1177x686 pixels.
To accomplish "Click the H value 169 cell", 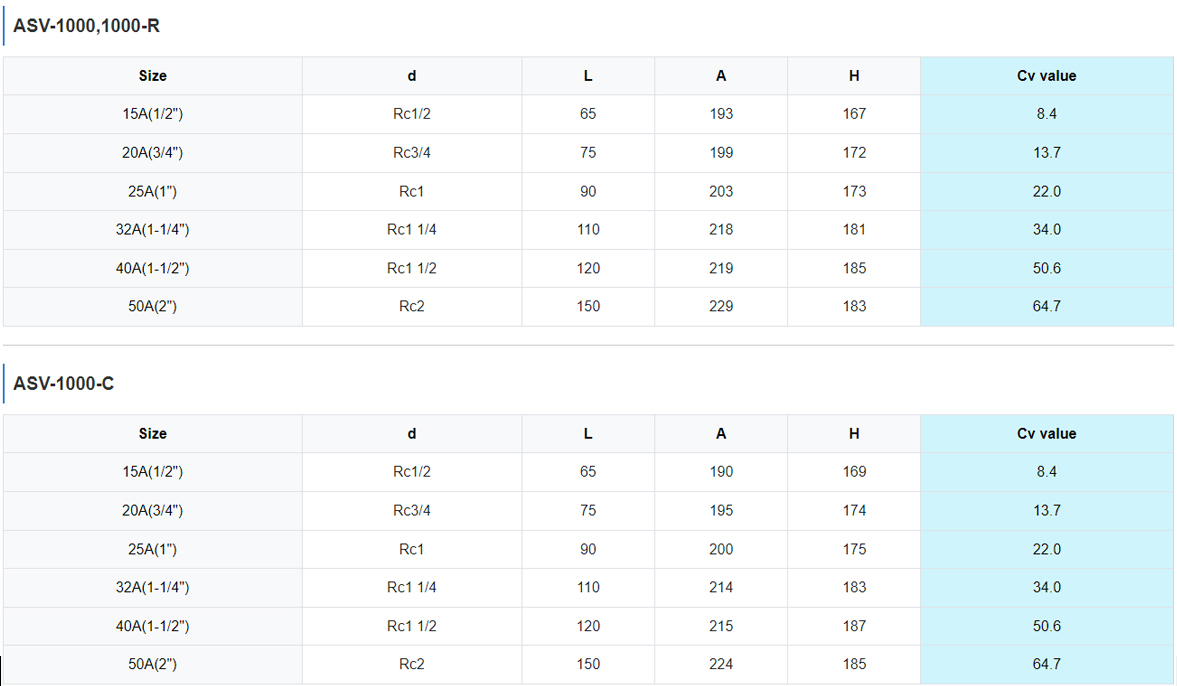I will (854, 472).
